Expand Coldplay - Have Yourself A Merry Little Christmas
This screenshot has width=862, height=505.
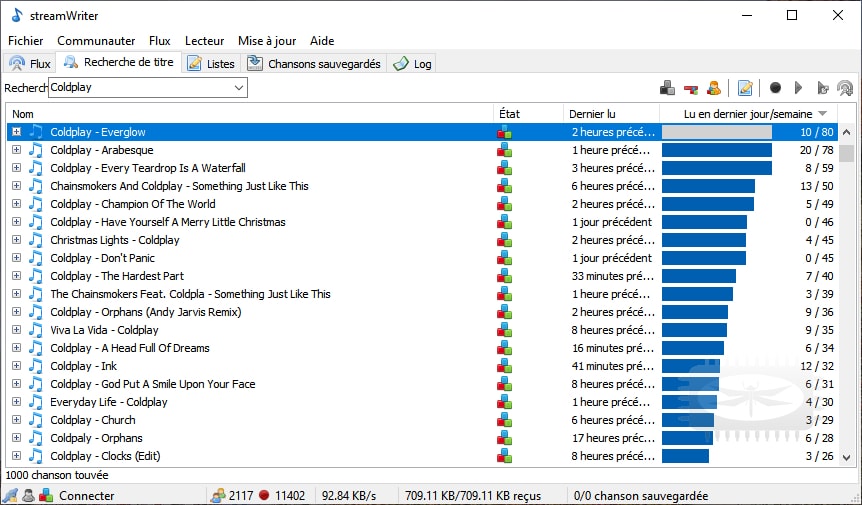16,222
